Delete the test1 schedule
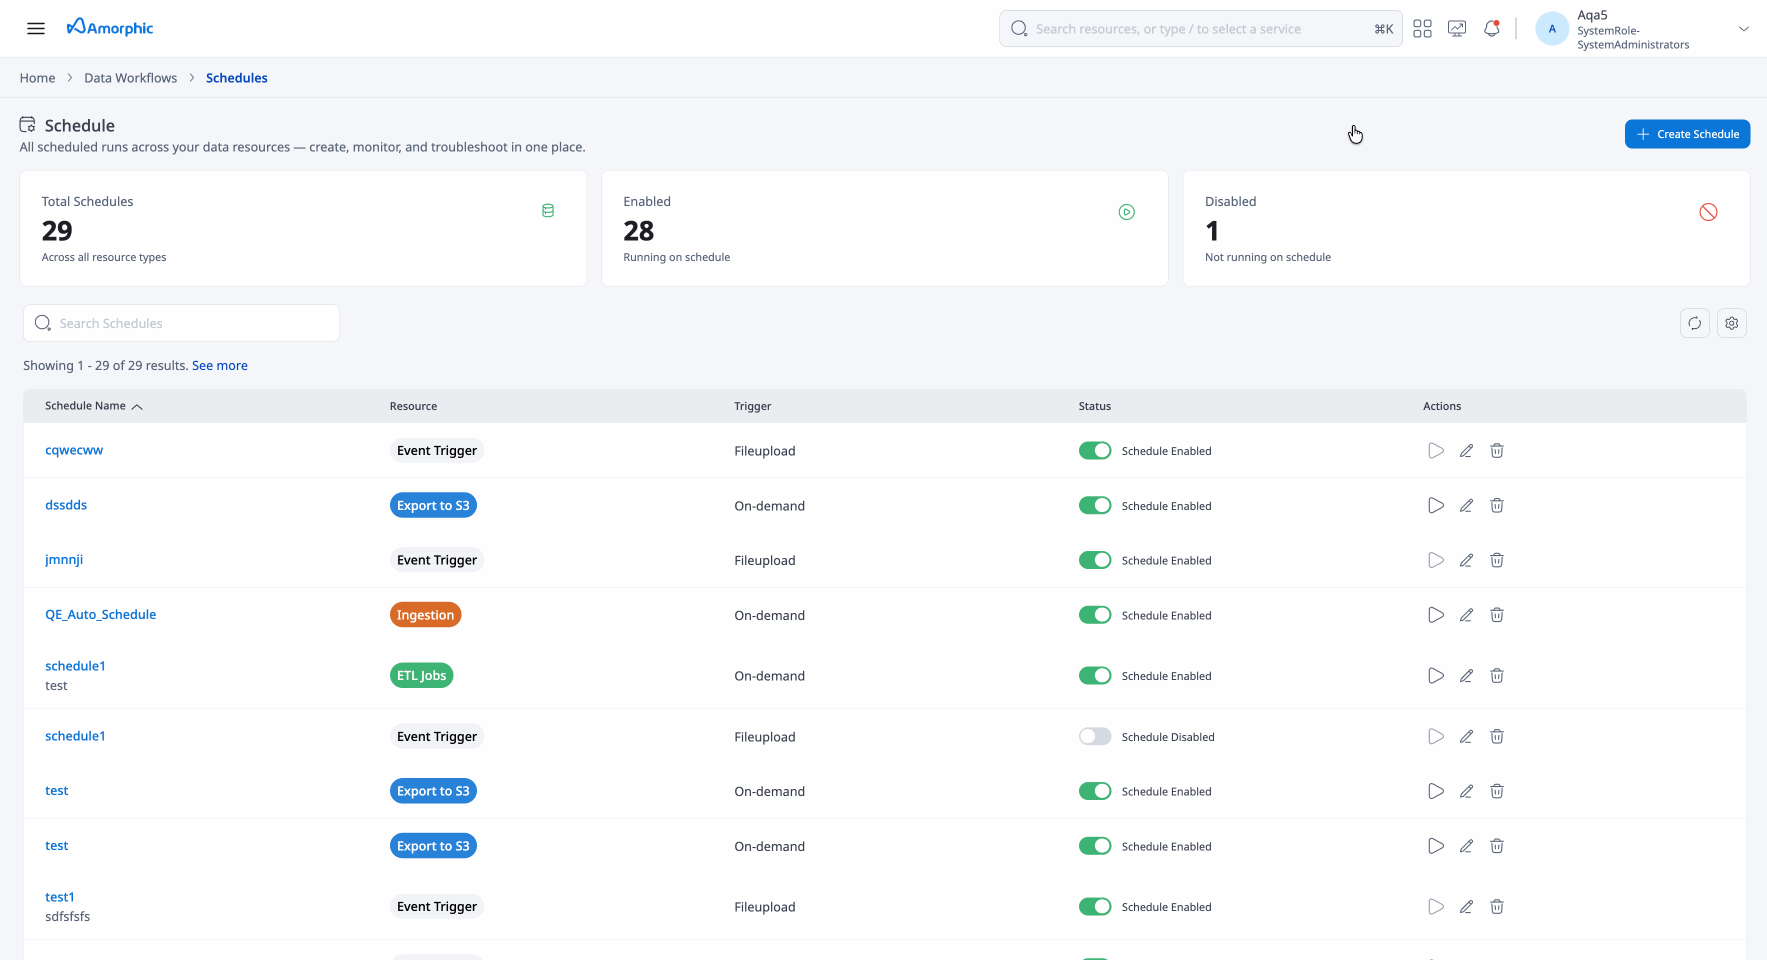 coord(1497,907)
